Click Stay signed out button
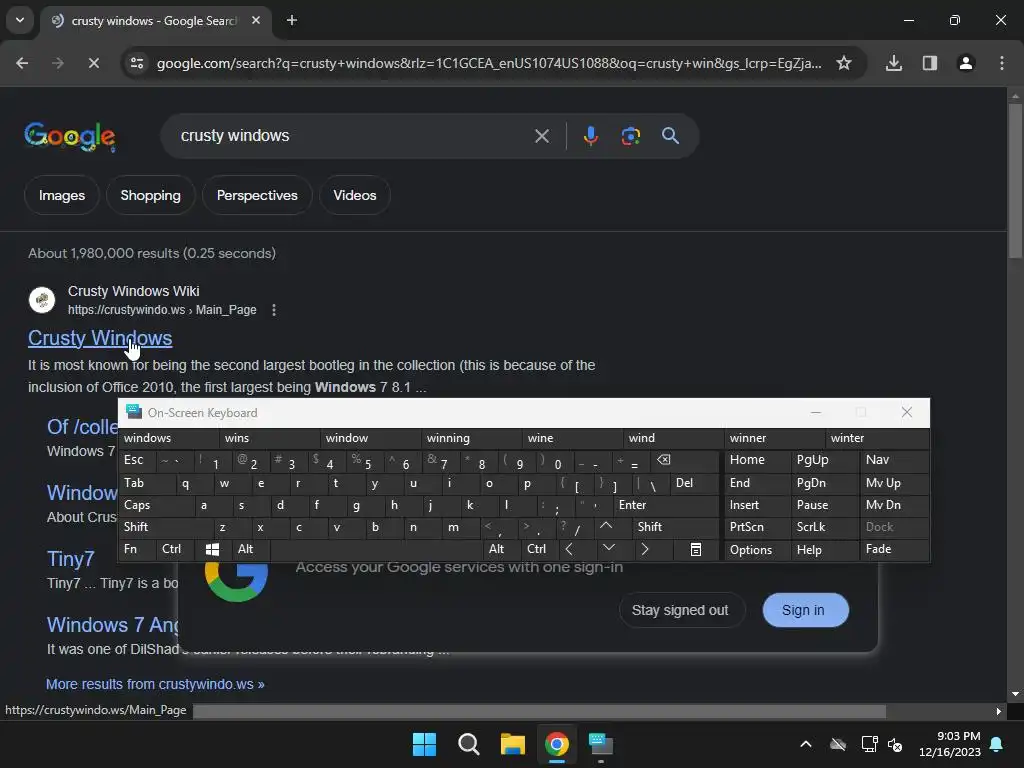The width and height of the screenshot is (1024, 768). coord(680,610)
